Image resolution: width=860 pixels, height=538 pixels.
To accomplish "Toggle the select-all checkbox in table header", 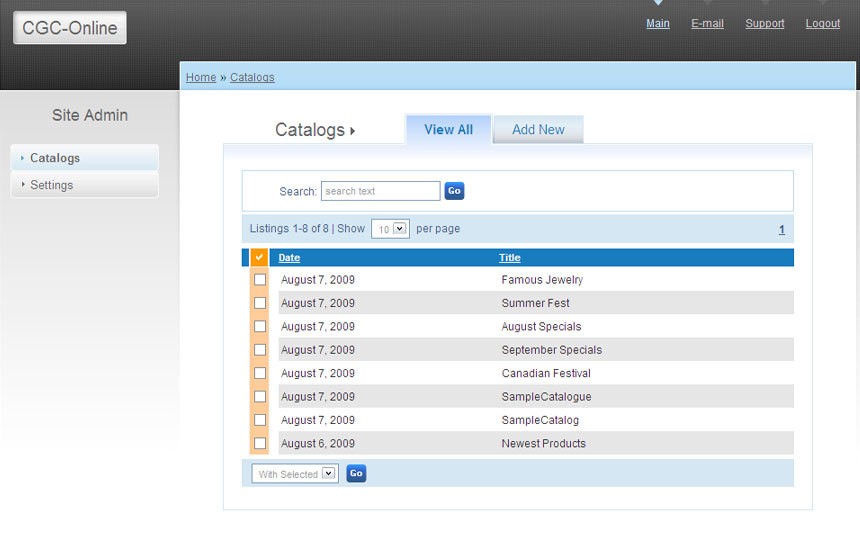I will (x=259, y=257).
